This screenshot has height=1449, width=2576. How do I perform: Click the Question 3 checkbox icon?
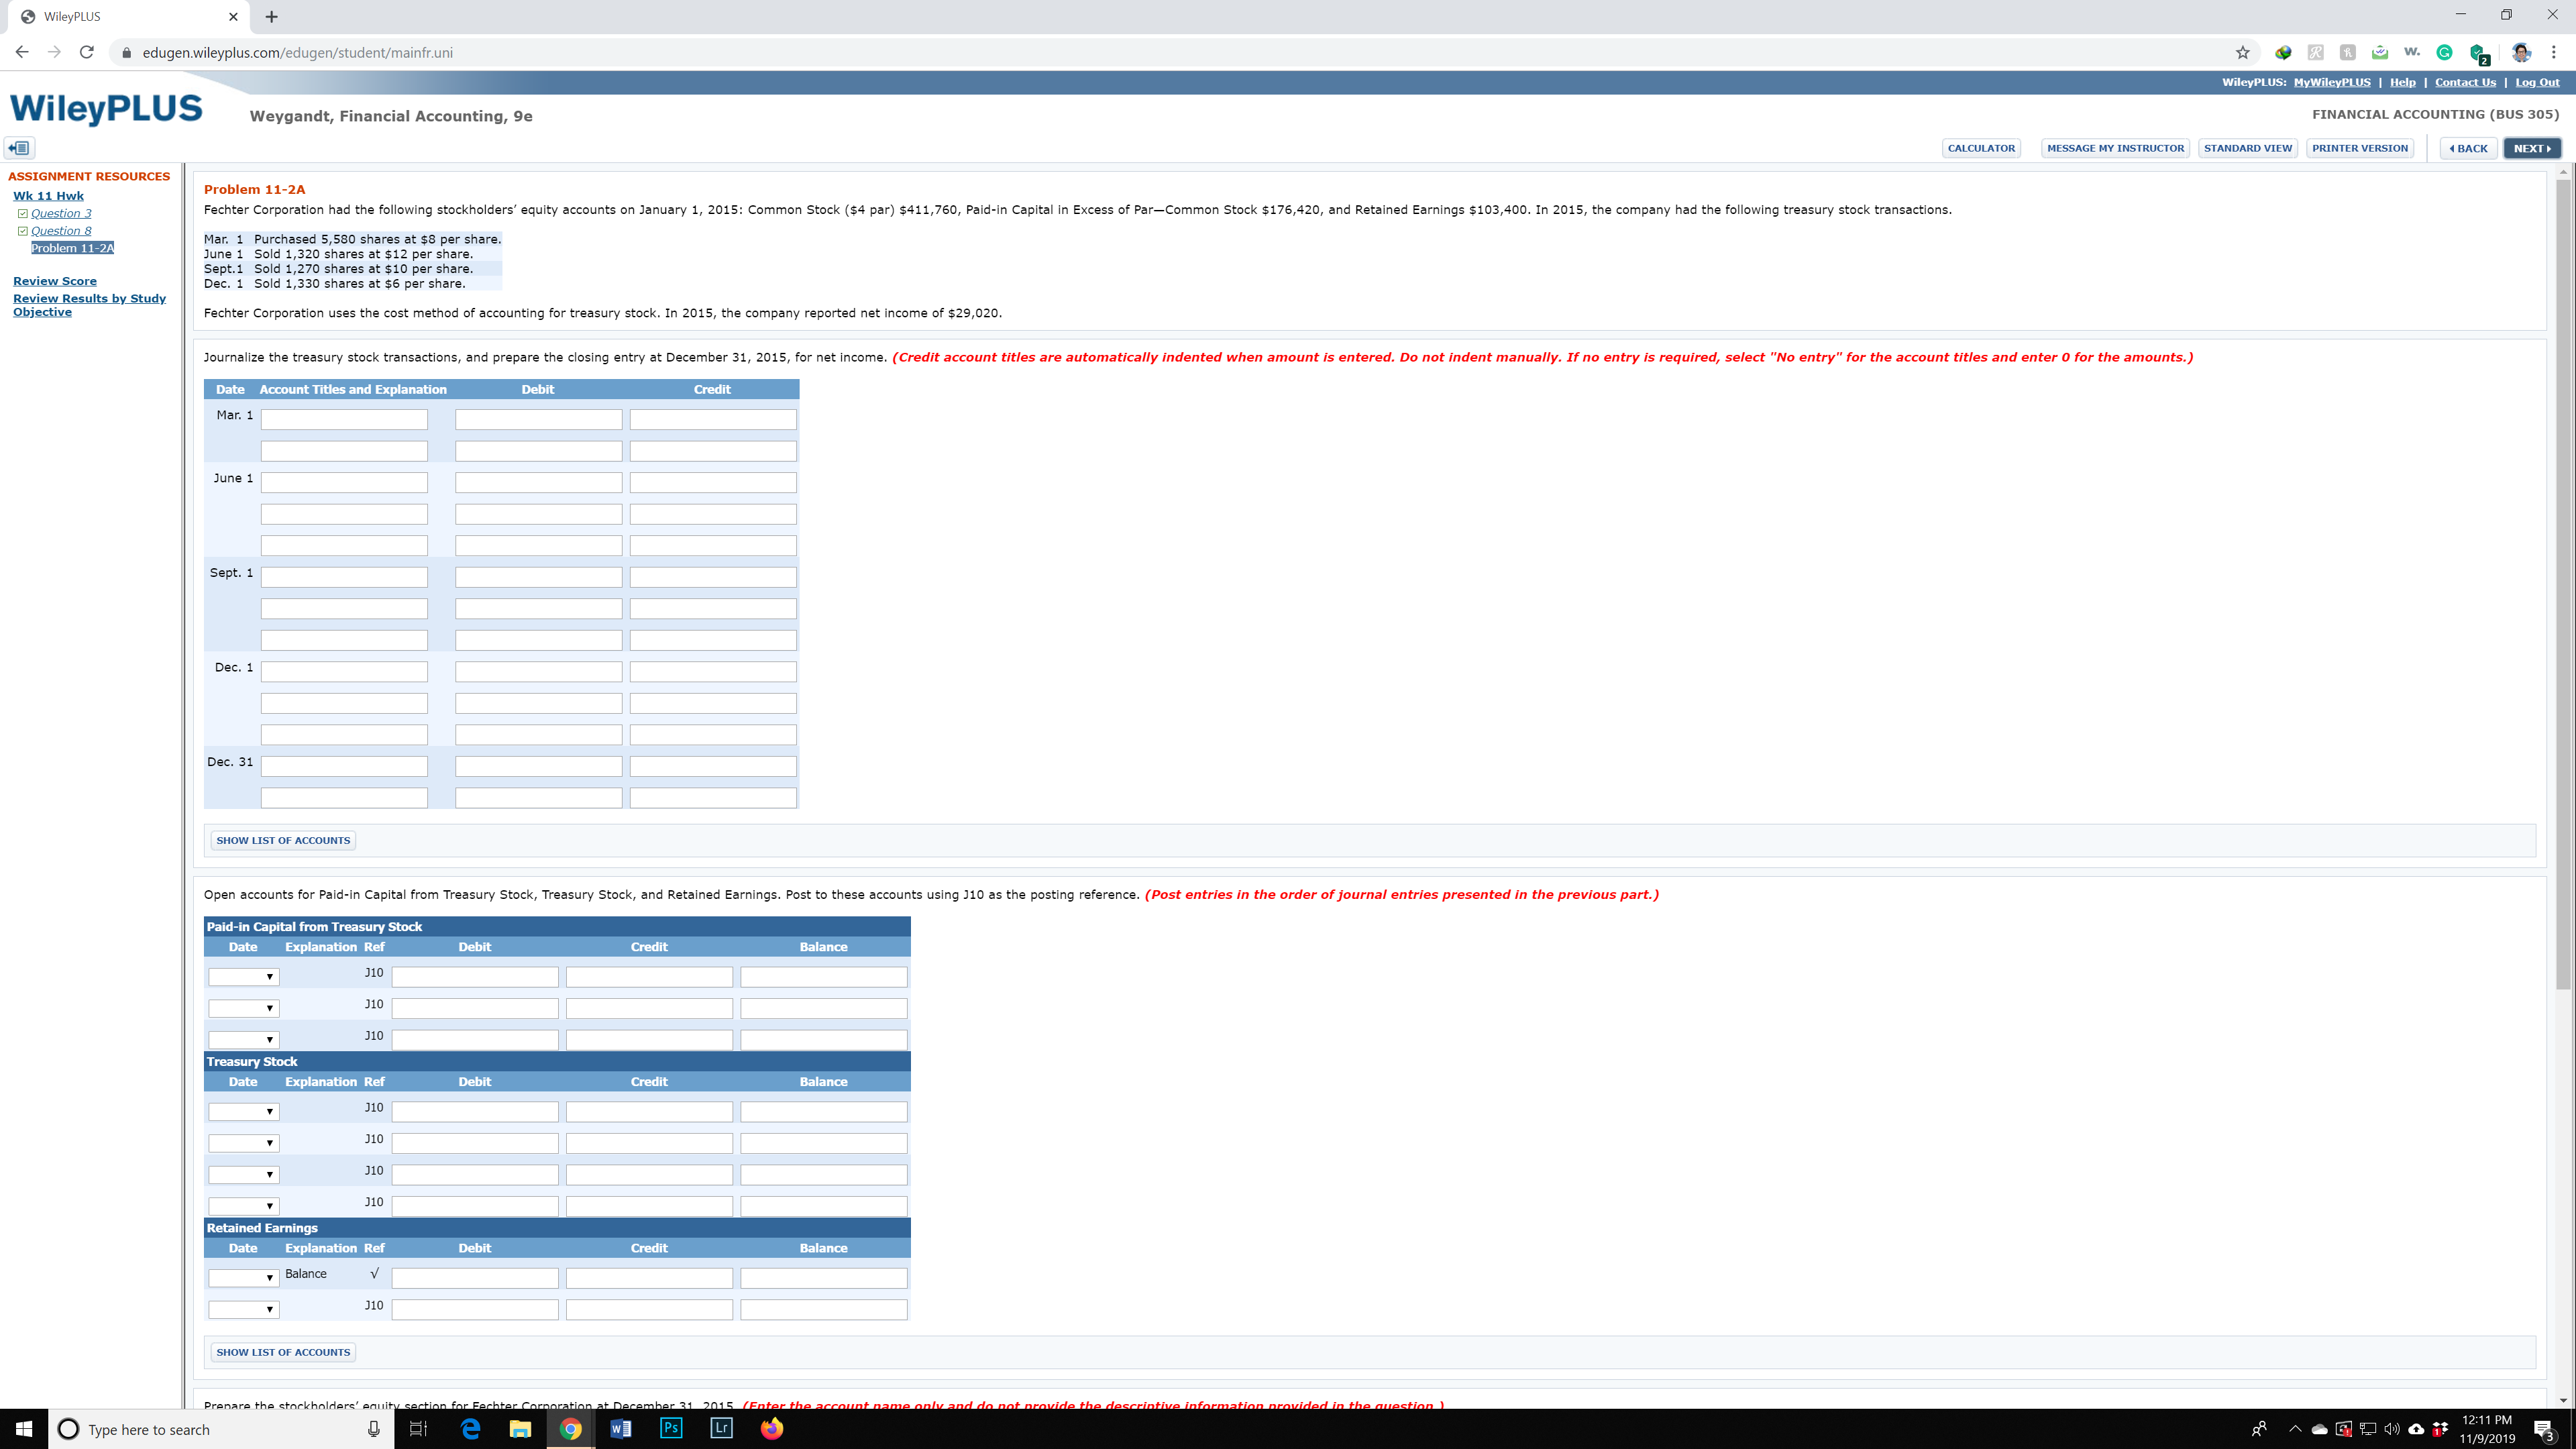pyautogui.click(x=22, y=213)
